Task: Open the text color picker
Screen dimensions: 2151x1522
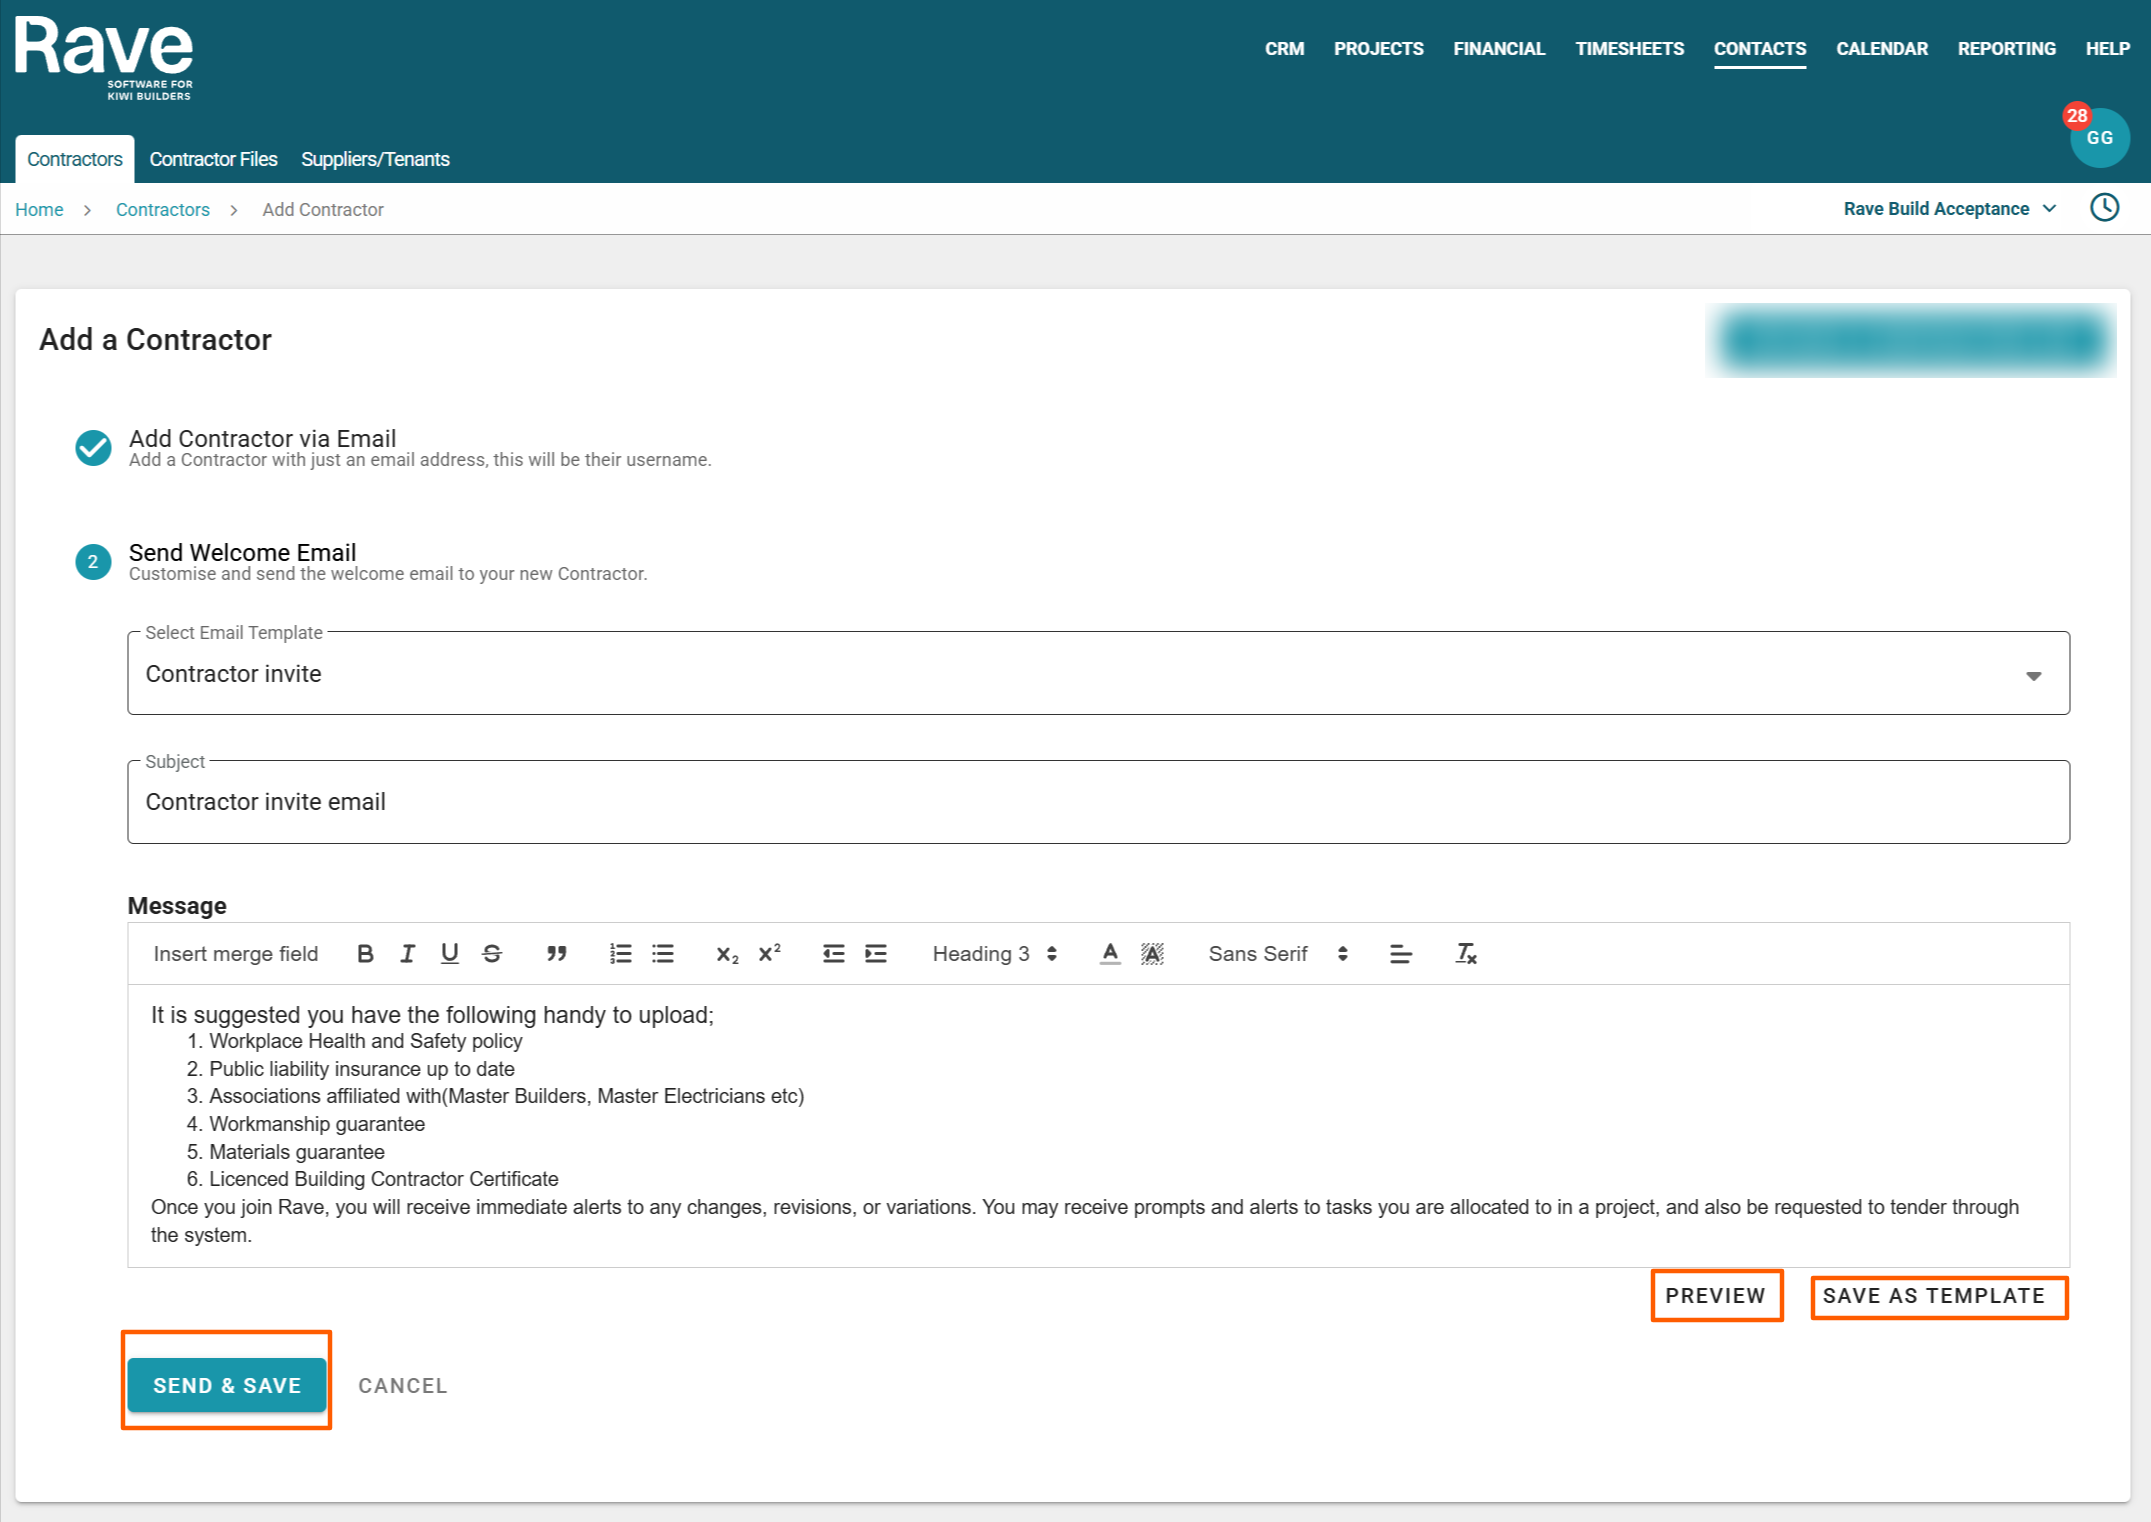Action: (x=1110, y=954)
